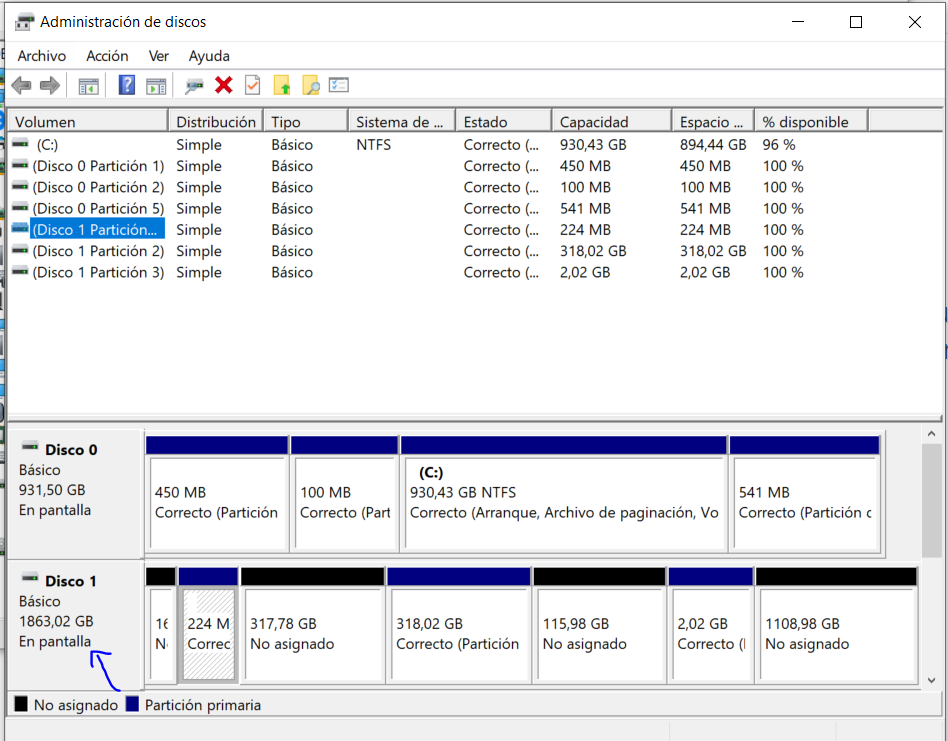Click the Disco 1 Básico 1863,02 GB label panel
This screenshot has width=948, height=741.
[76, 624]
